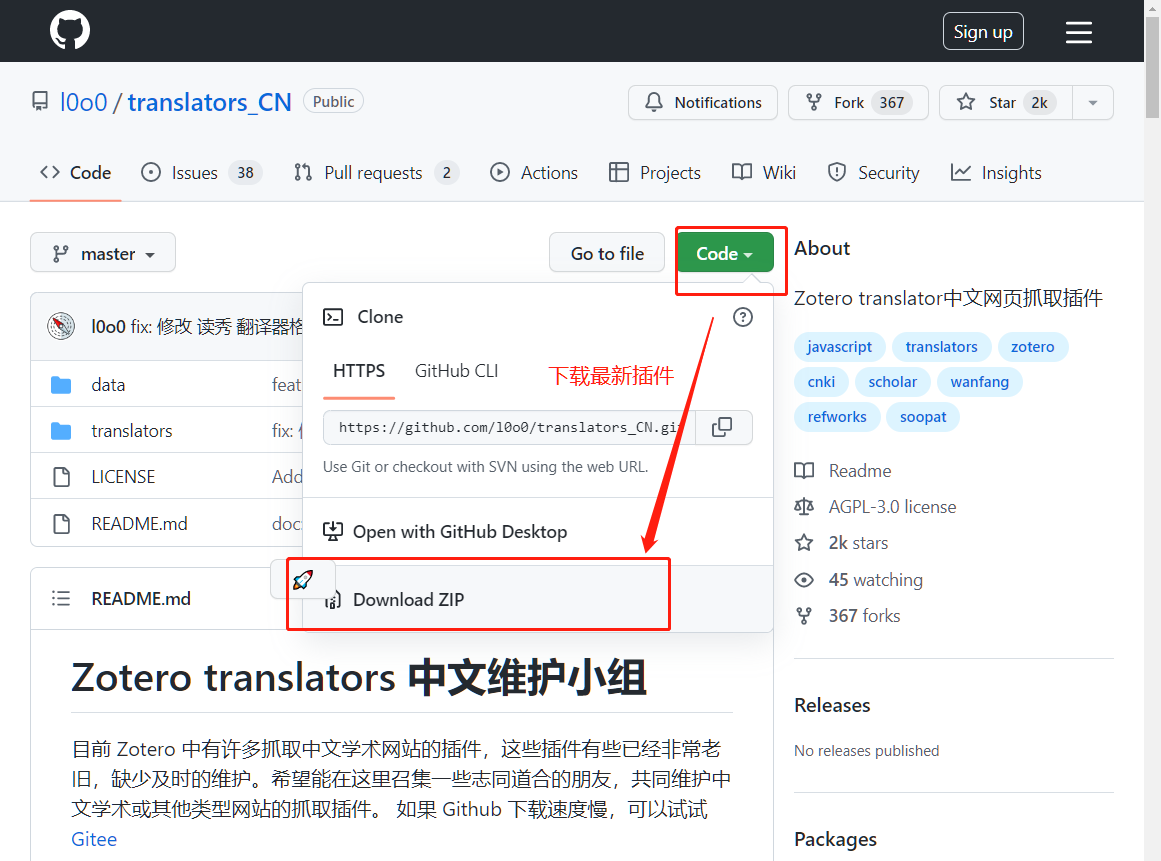Screen dimensions: 1161x861
Task: Click the Notifications bell icon
Action: pos(654,102)
